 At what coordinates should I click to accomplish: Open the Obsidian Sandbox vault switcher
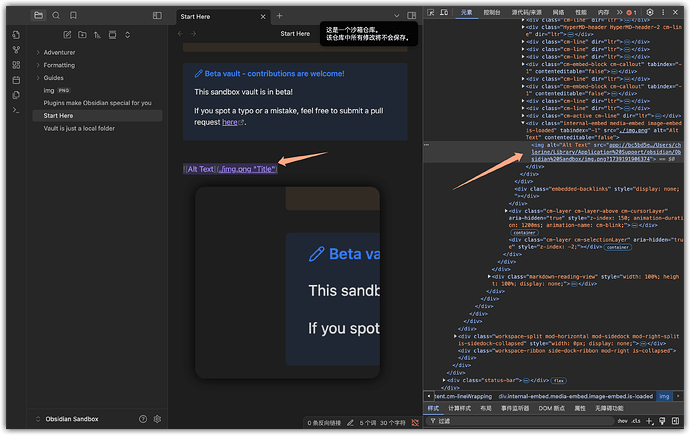click(x=68, y=419)
